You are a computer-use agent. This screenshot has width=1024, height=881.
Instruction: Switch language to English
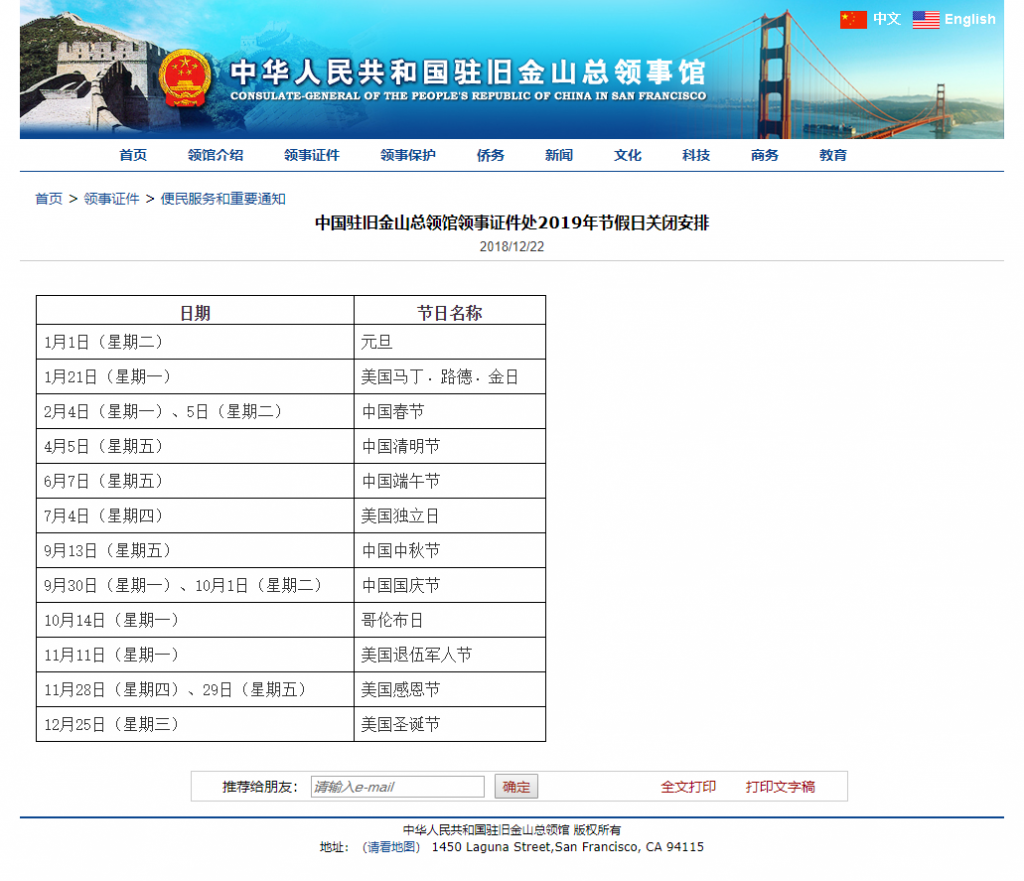click(x=969, y=19)
